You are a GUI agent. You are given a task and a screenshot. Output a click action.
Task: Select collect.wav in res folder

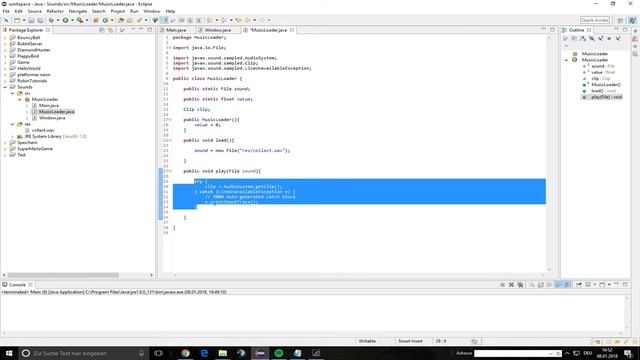point(43,130)
